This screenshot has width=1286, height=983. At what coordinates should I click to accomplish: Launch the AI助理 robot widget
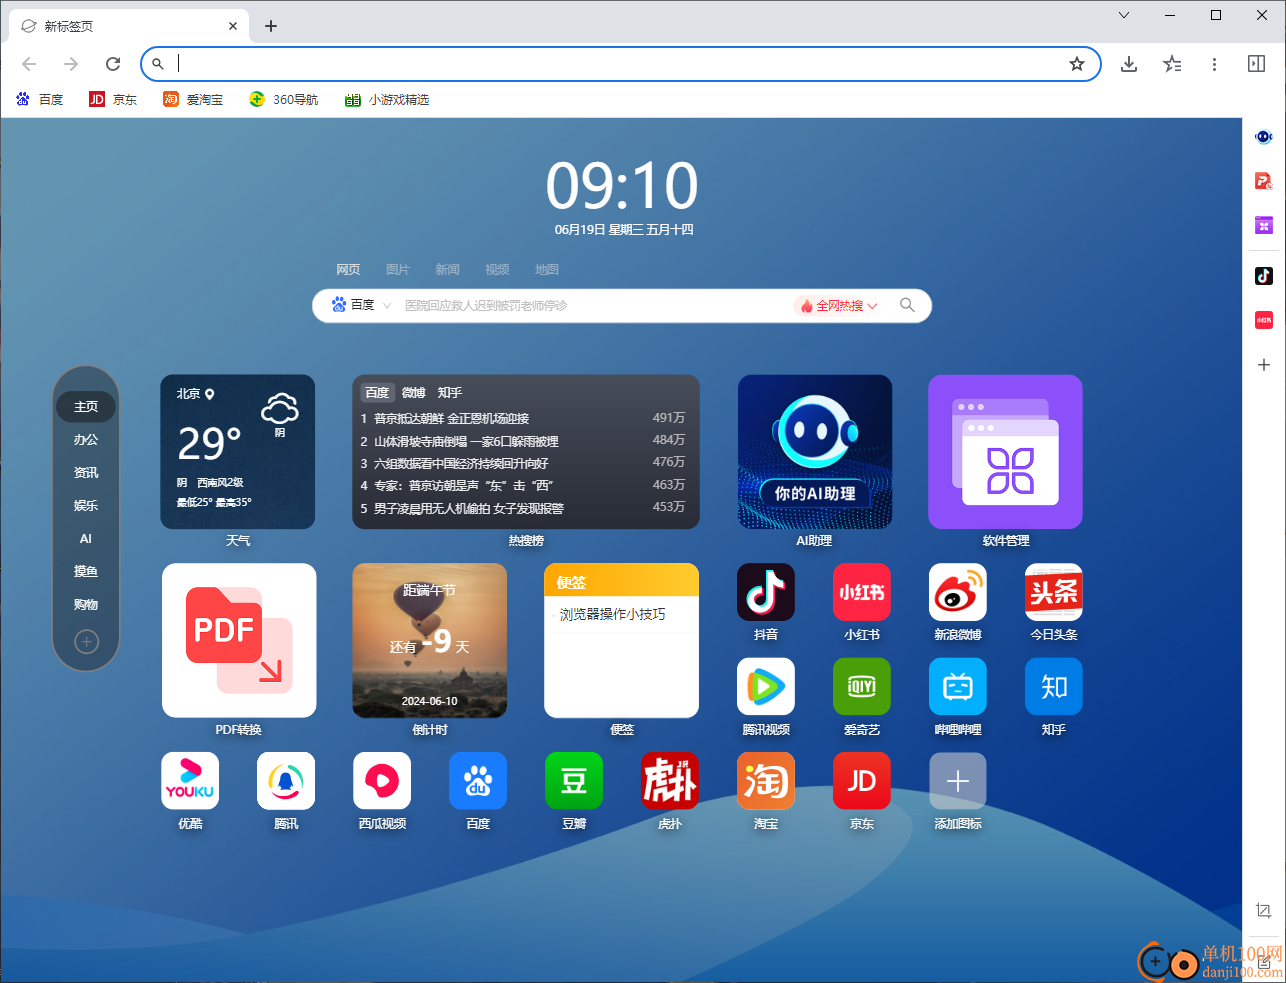(x=815, y=452)
